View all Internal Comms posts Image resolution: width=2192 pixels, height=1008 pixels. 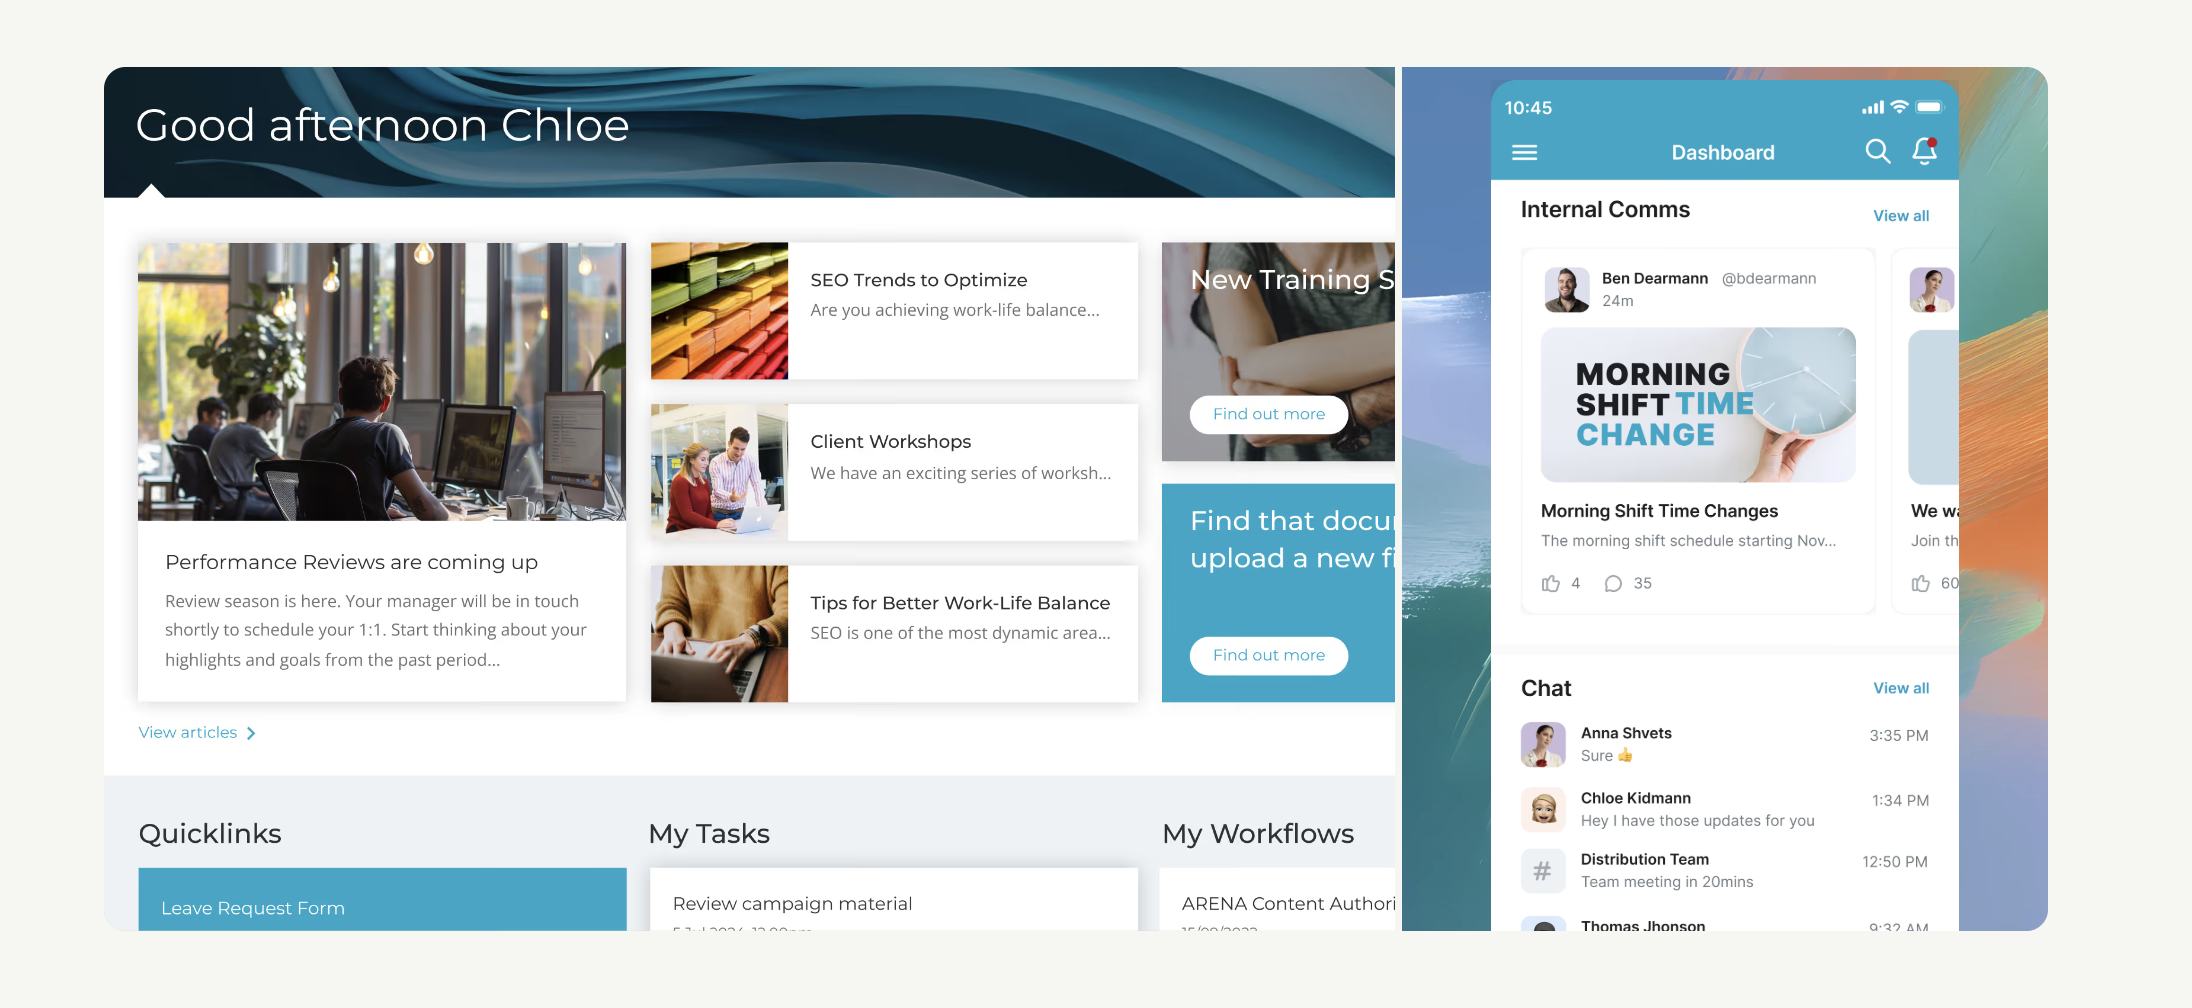click(1901, 215)
